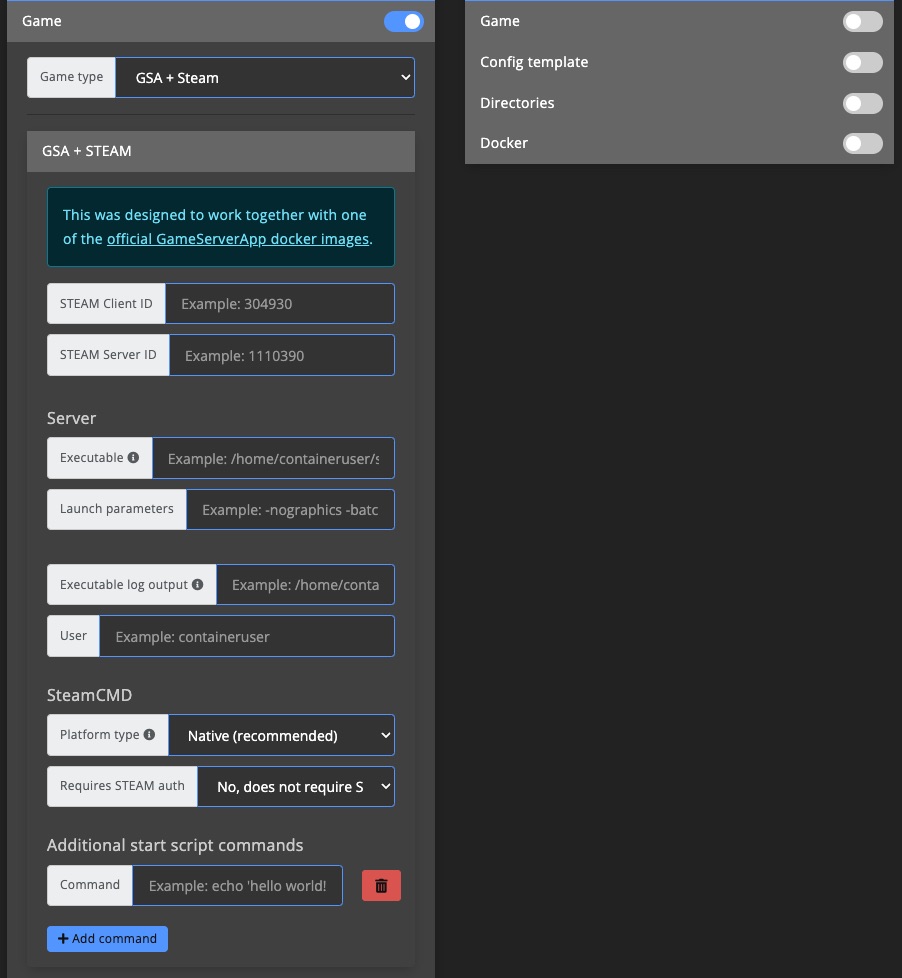Change the Requires STEAM auth dropdown

295,786
